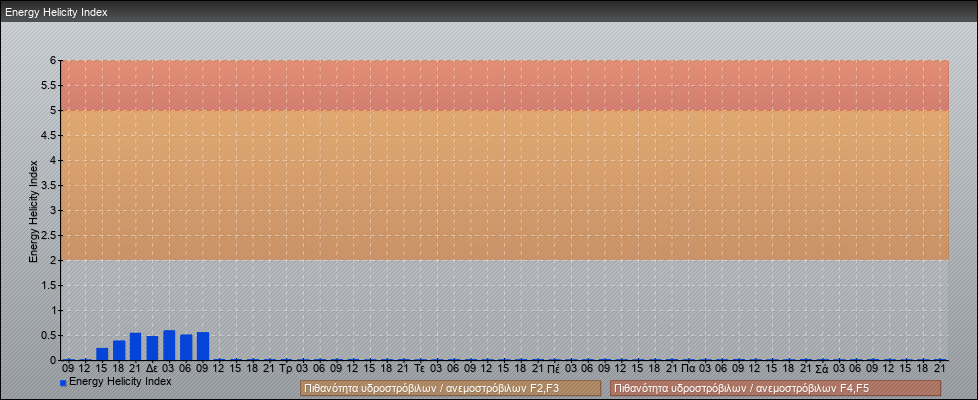This screenshot has width=978, height=400.
Task: Click the red F4,F5 probability legend box
Action: [775, 388]
